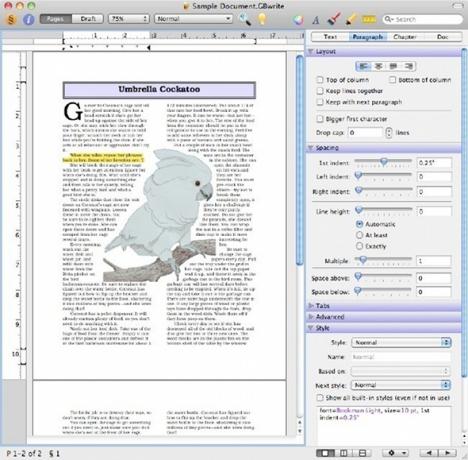This screenshot has height=460, width=468.
Task: Collapse the Spacing section
Action: (x=310, y=148)
